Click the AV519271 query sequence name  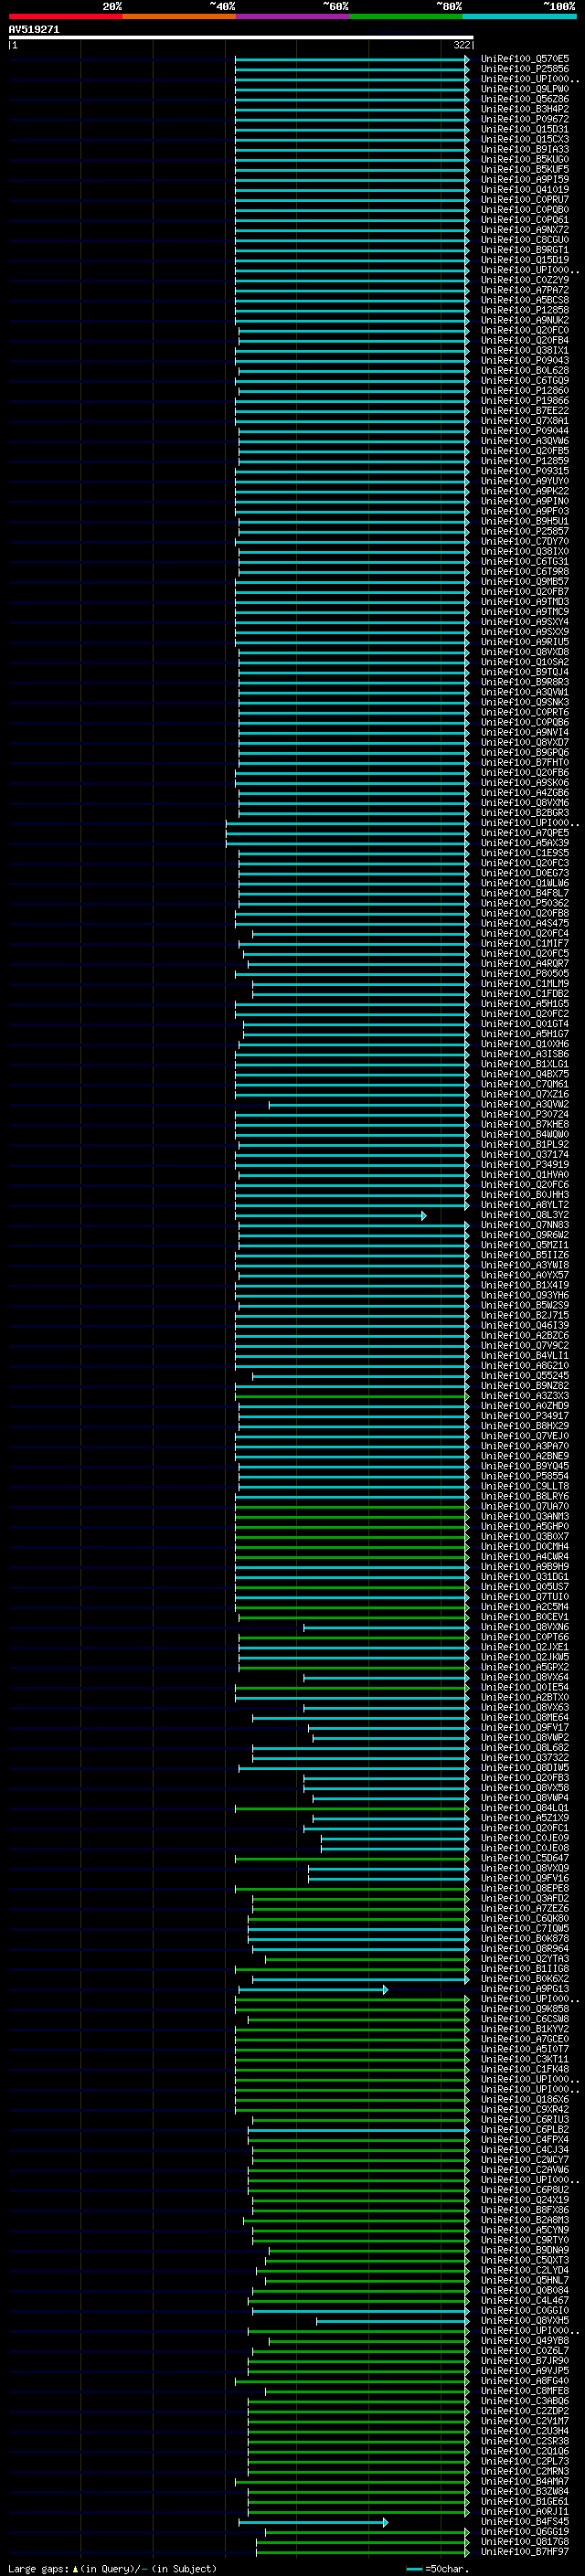point(34,30)
